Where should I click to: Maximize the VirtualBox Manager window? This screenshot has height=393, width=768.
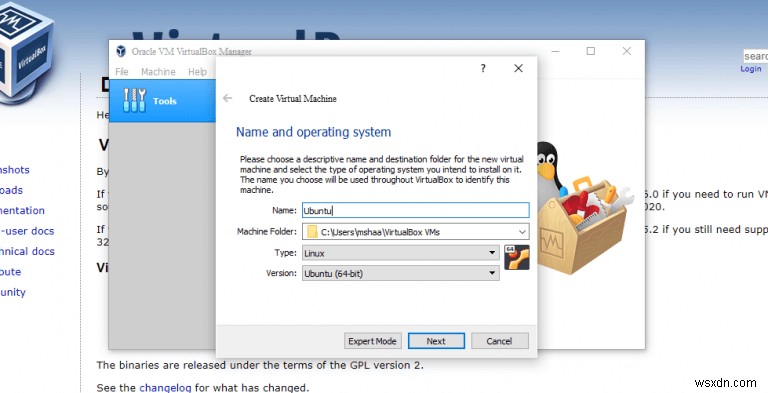[x=591, y=51]
